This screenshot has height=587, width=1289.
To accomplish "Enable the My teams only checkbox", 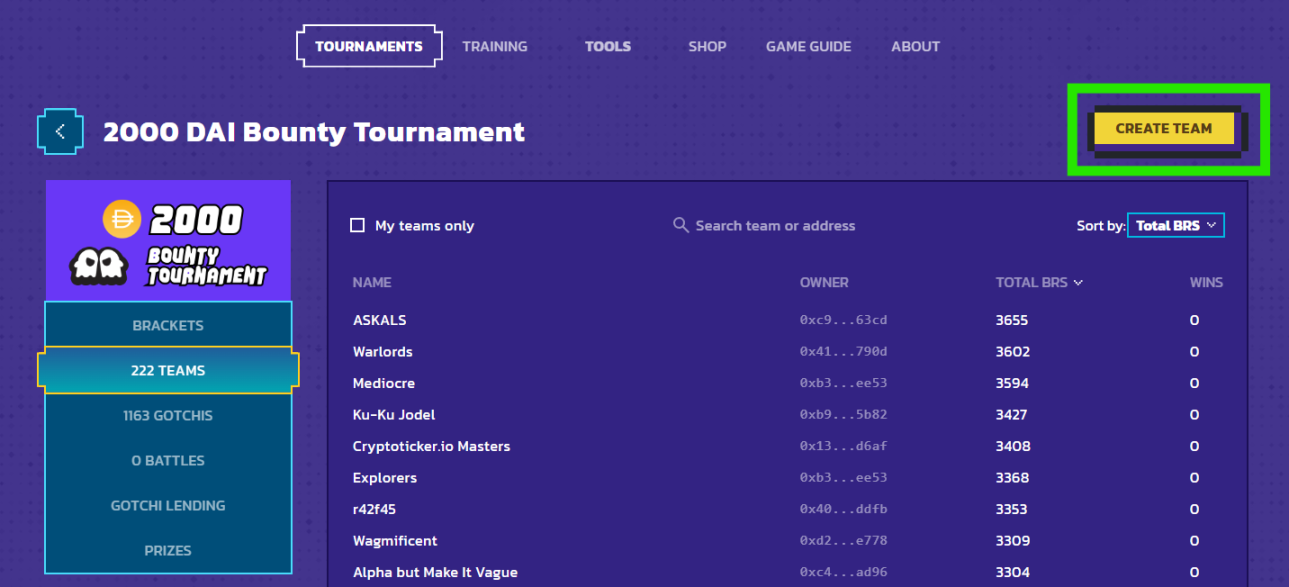I will click(357, 226).
